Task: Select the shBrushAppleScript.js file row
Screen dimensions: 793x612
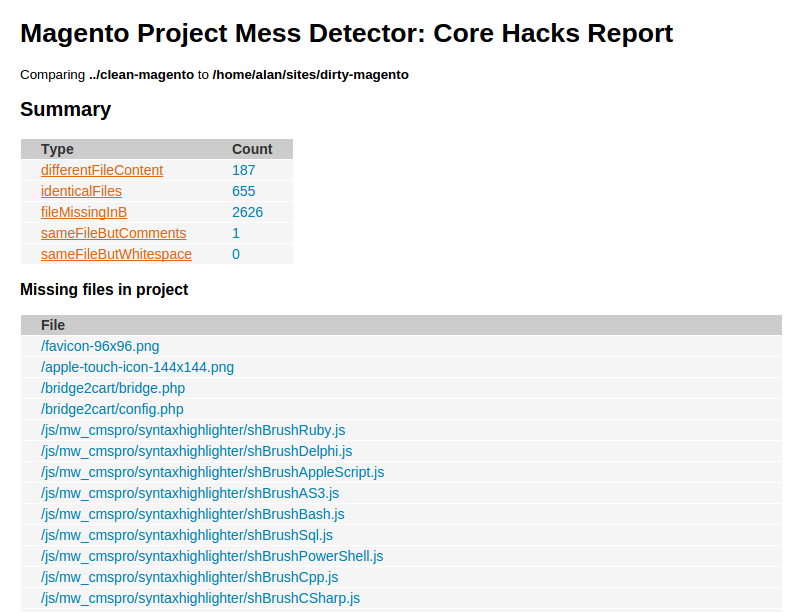Action: pos(401,472)
